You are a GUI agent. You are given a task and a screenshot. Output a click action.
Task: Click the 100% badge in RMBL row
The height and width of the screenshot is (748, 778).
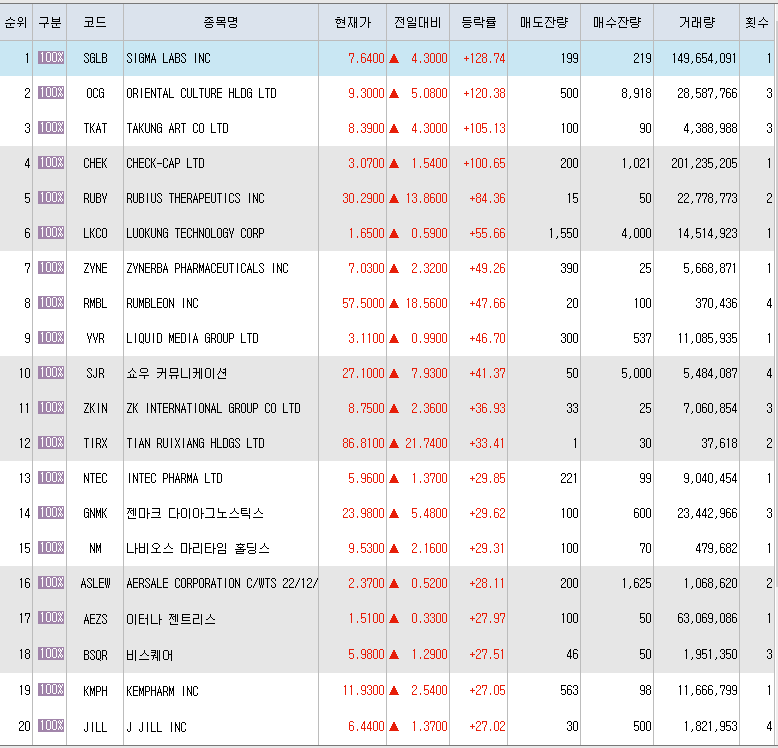51,302
